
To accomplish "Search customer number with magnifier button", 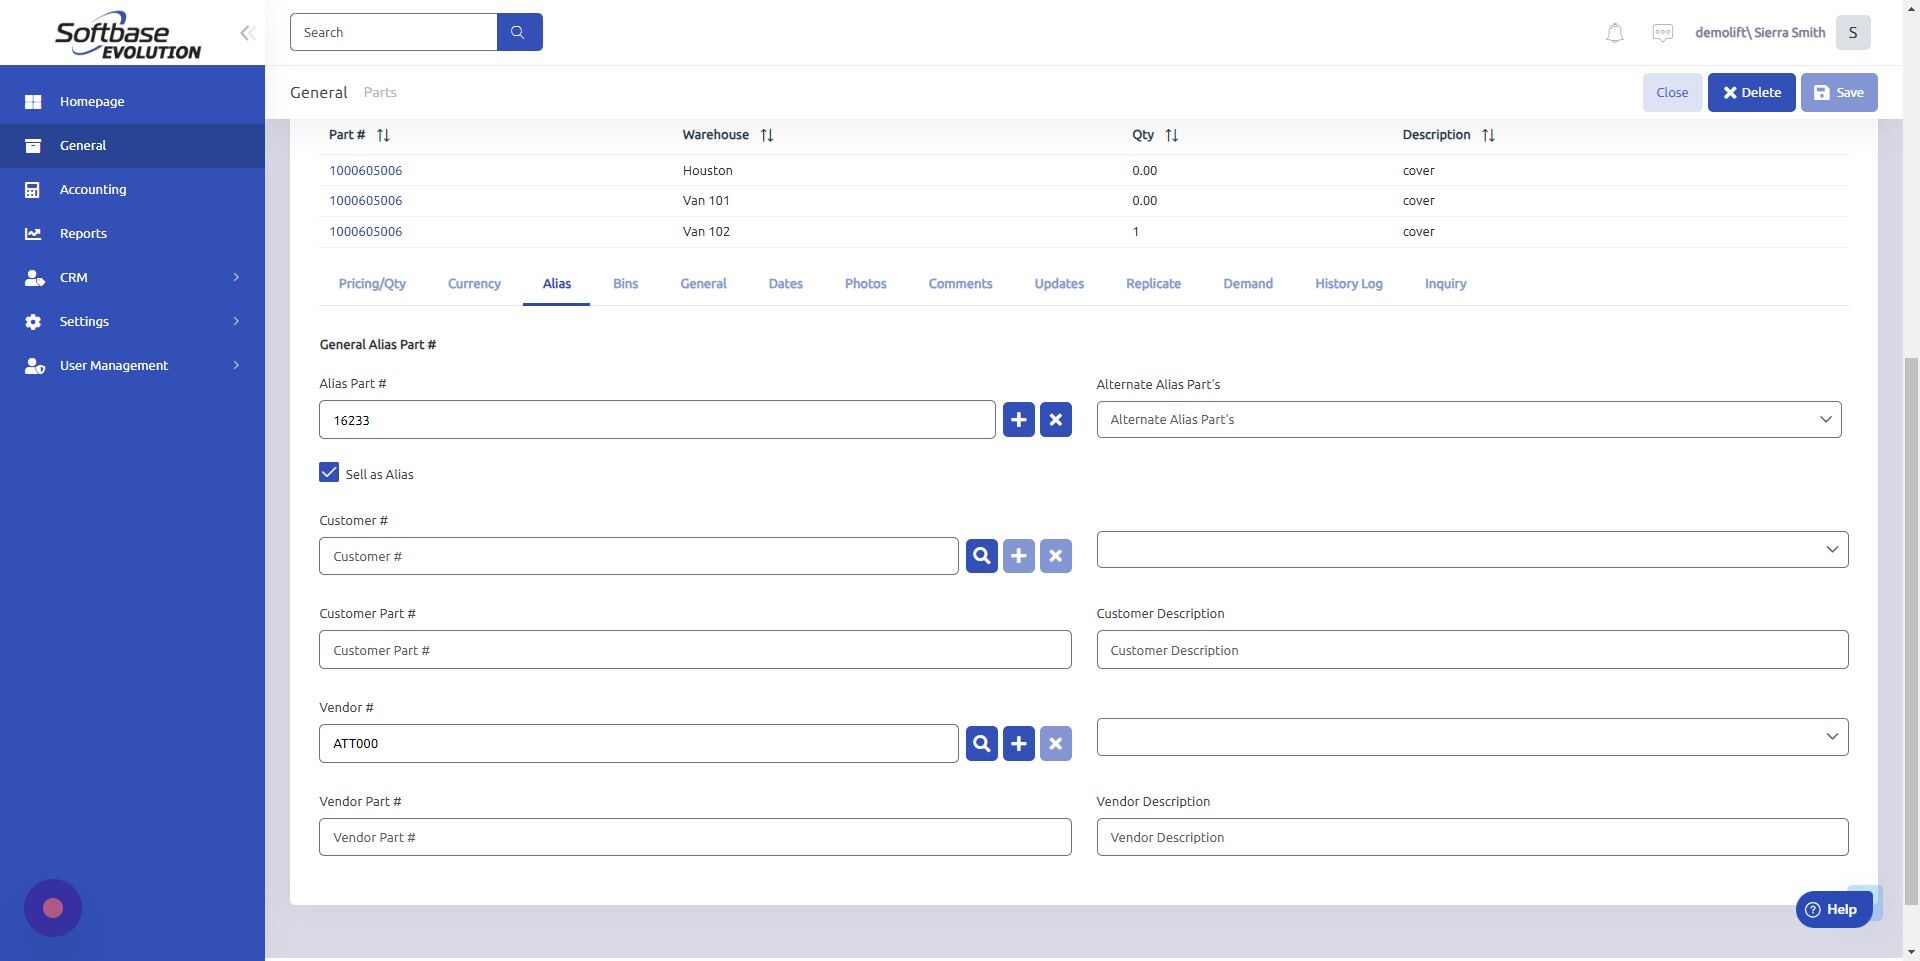I will [981, 556].
